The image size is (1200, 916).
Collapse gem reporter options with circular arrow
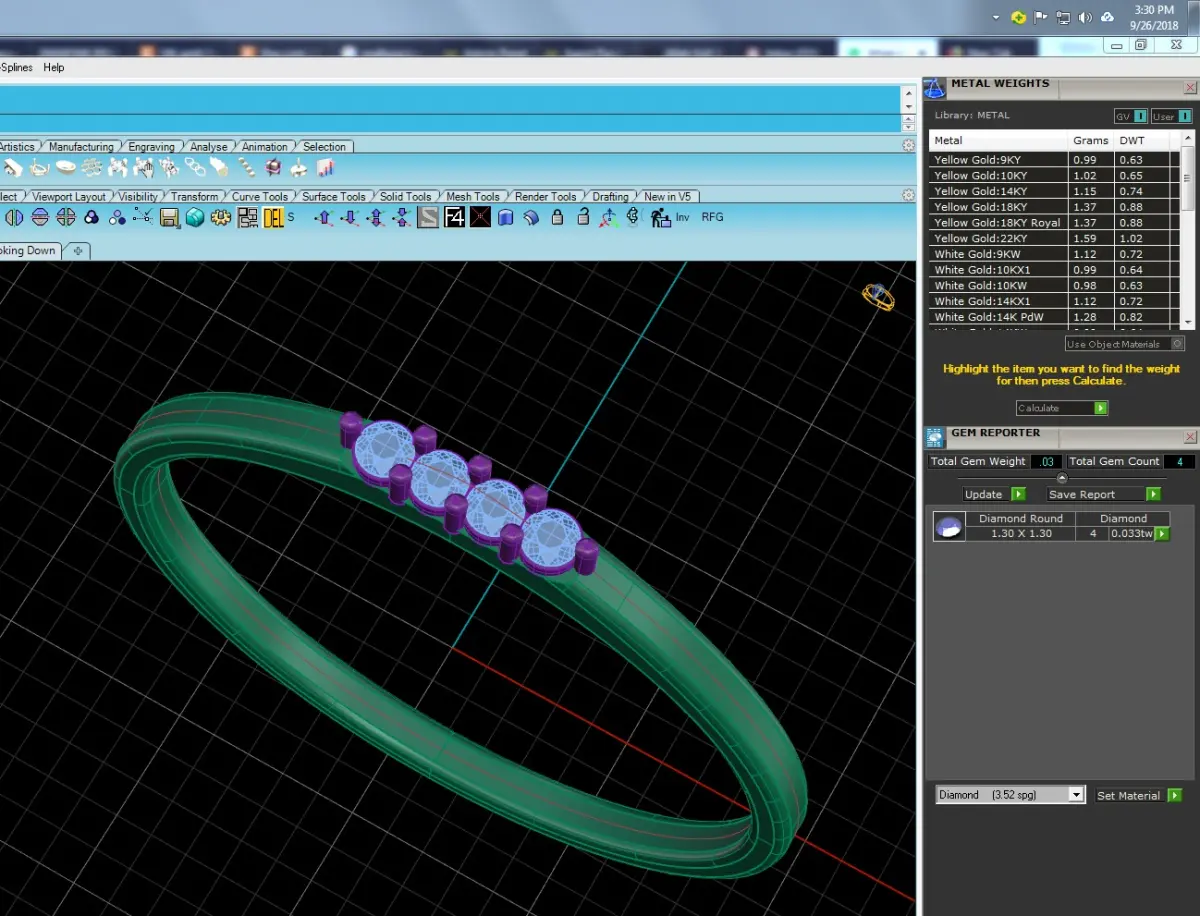click(x=1062, y=478)
